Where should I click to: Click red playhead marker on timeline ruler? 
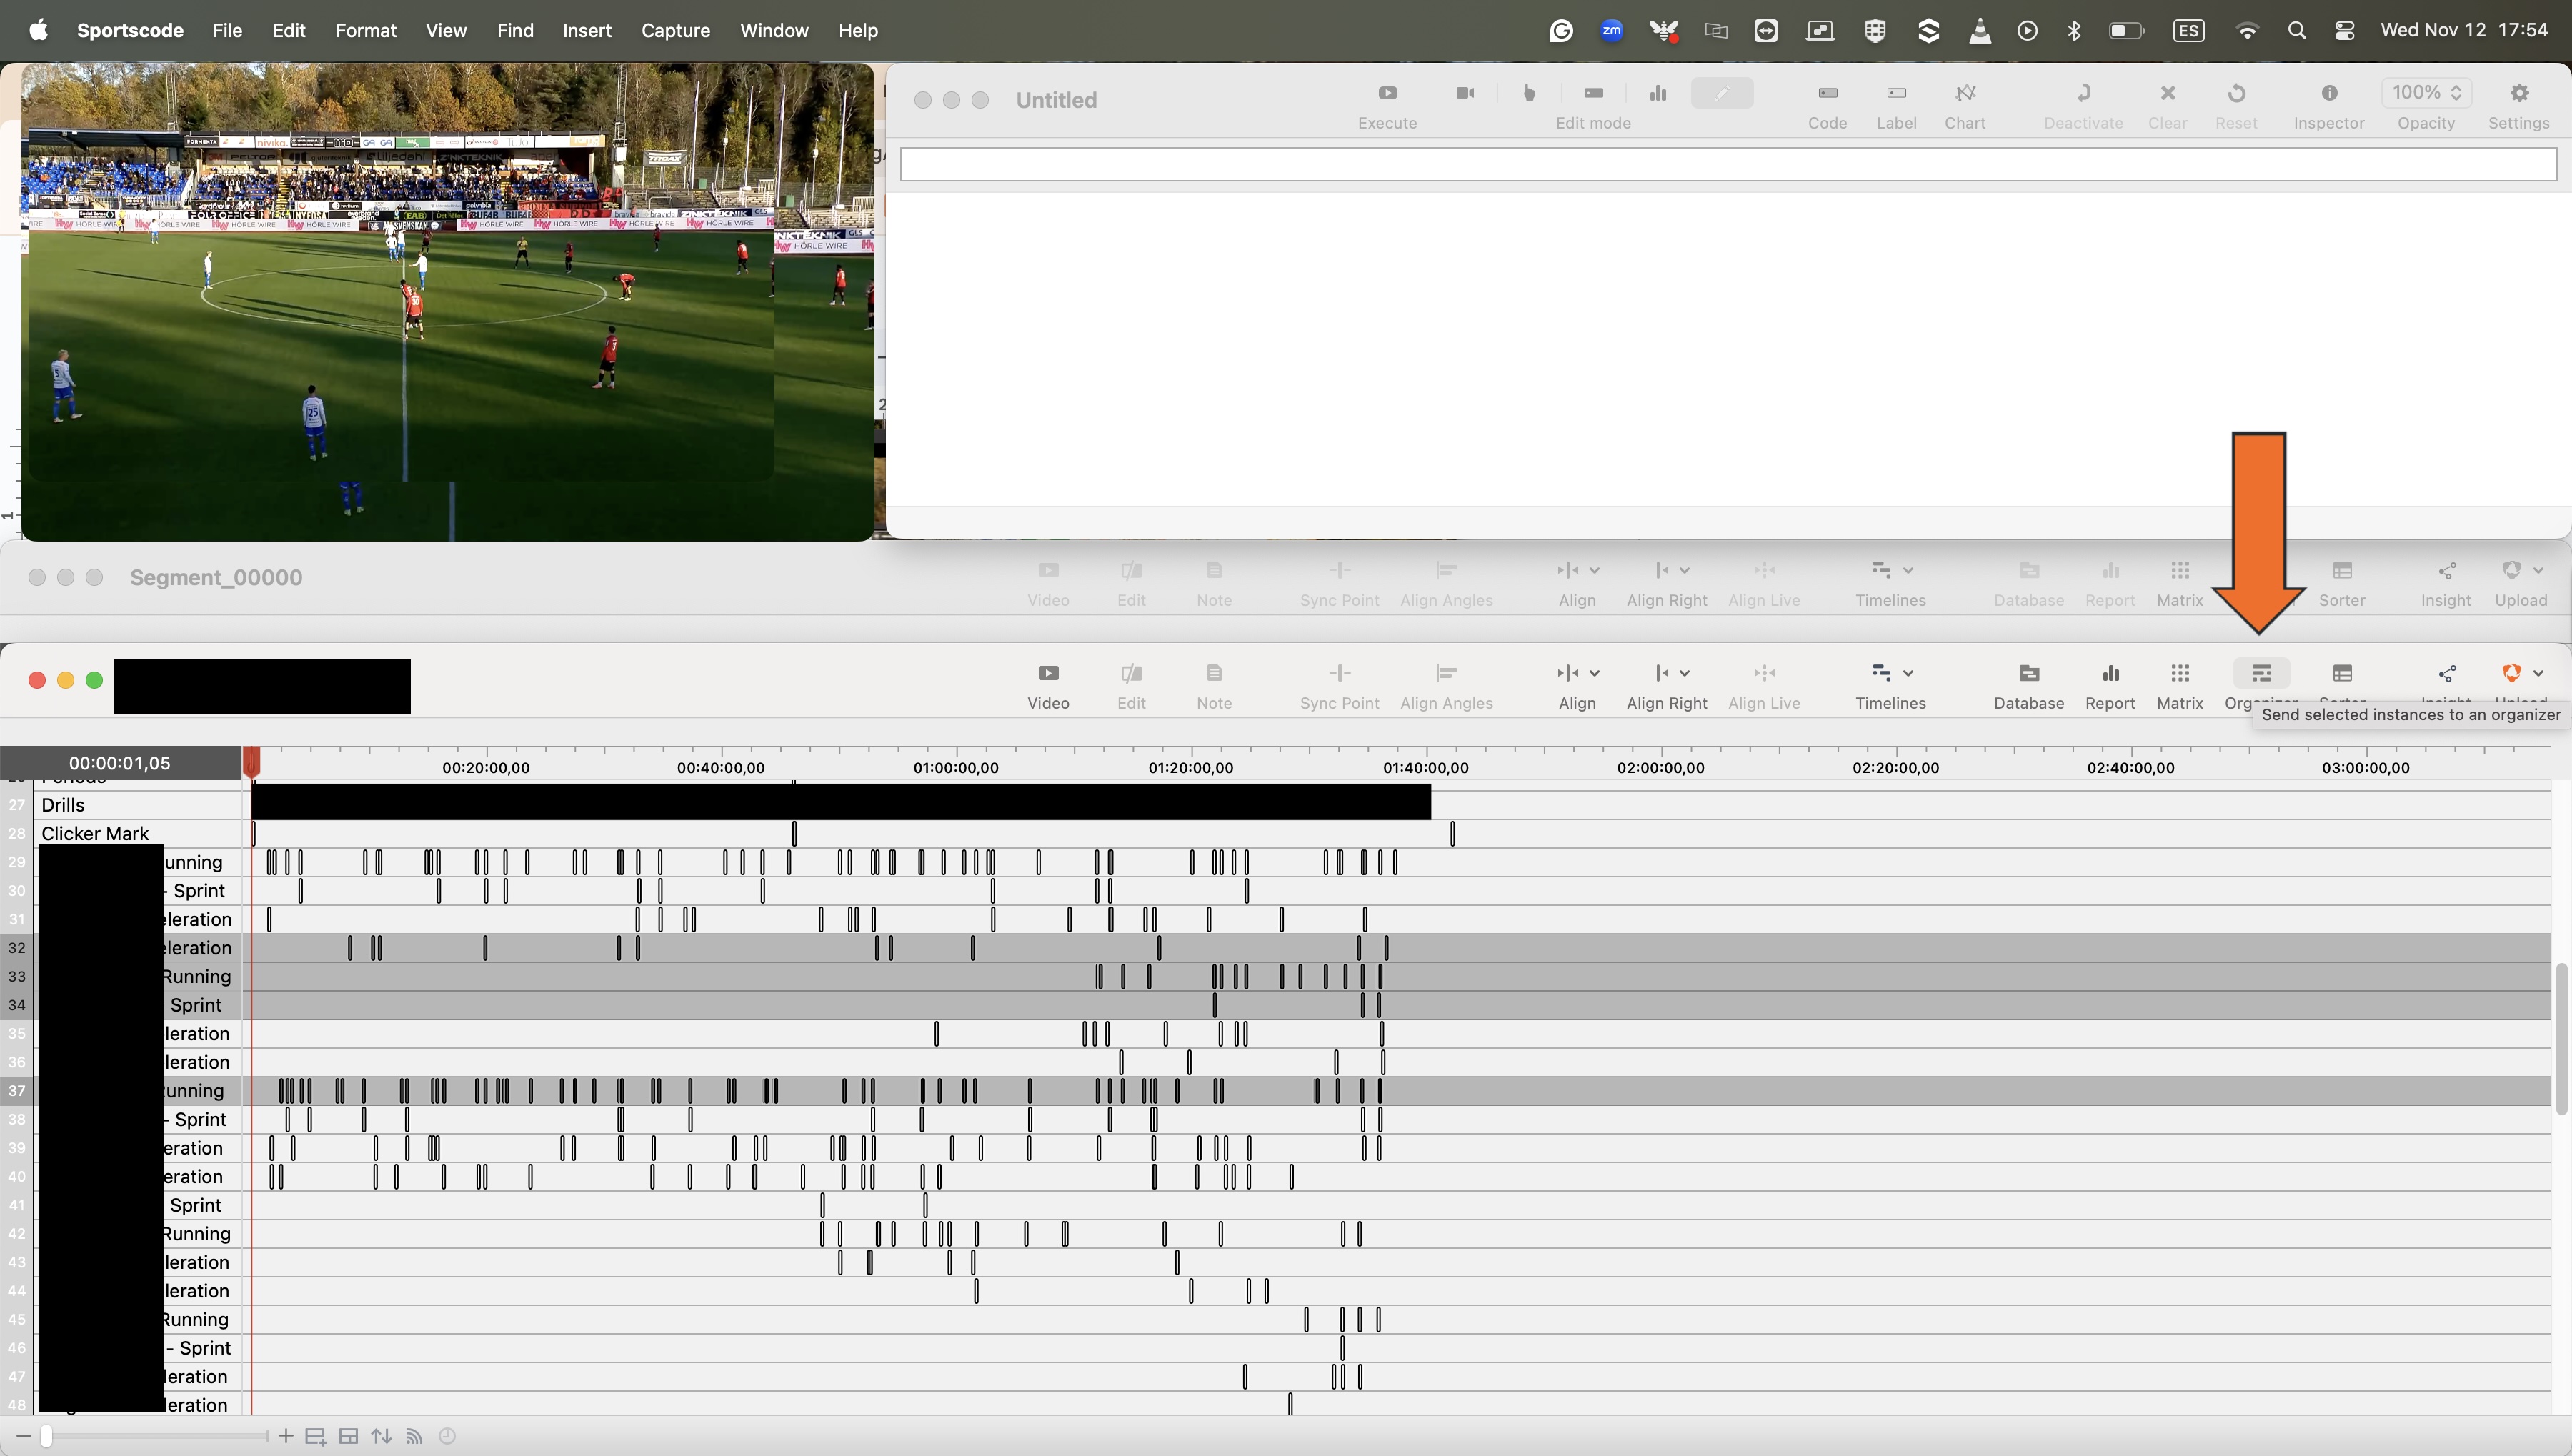coord(252,762)
